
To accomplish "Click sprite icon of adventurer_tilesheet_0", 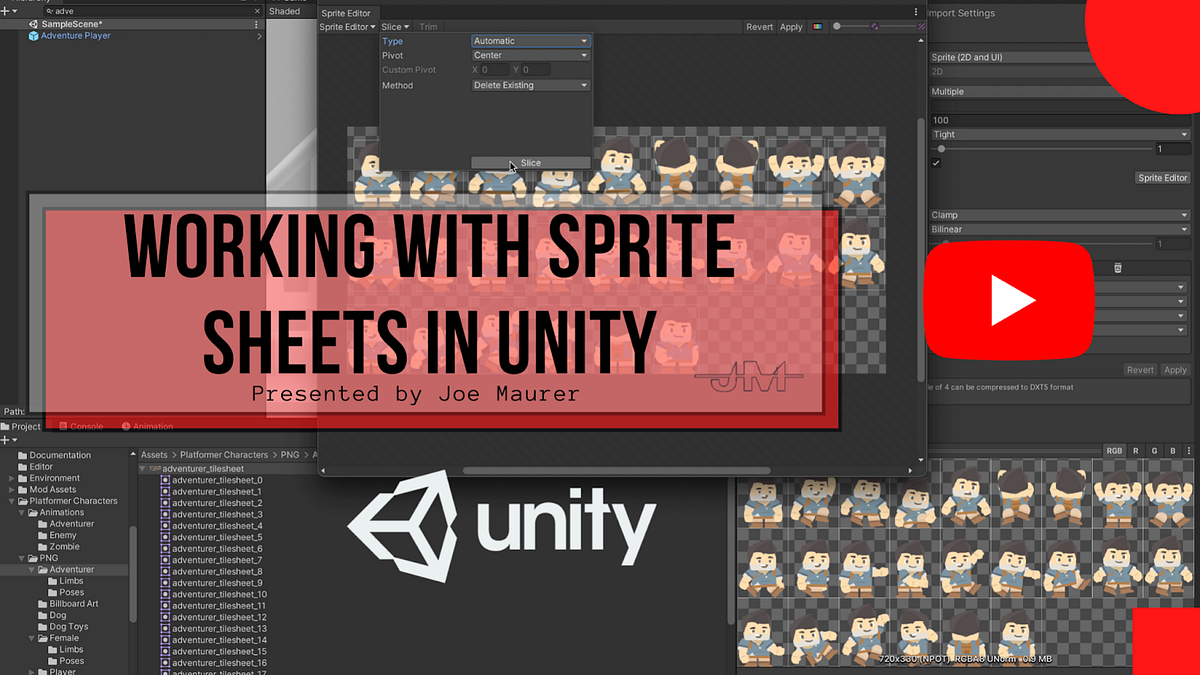I will point(166,480).
